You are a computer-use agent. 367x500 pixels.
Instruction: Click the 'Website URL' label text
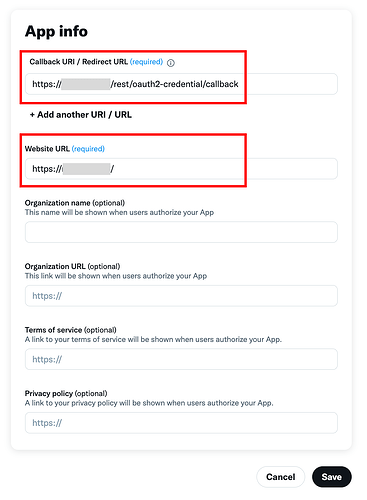pos(47,149)
